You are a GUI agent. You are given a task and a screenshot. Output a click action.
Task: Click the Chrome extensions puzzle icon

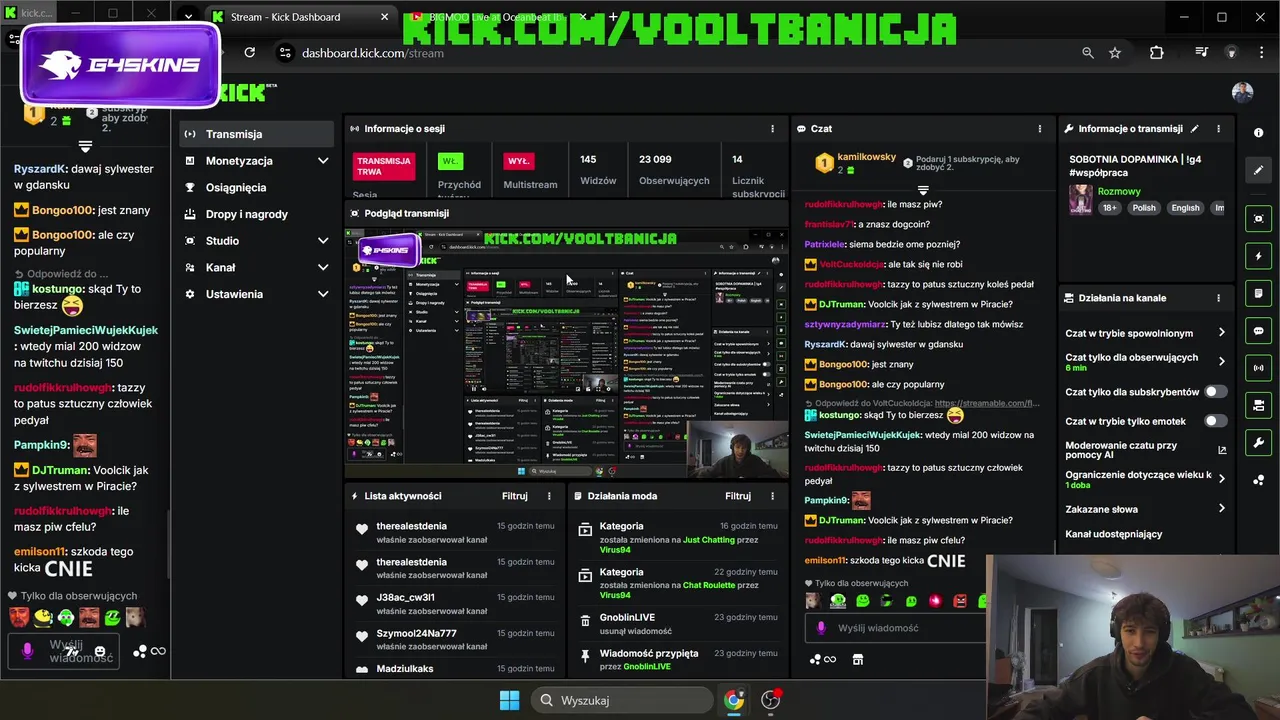(x=1156, y=53)
